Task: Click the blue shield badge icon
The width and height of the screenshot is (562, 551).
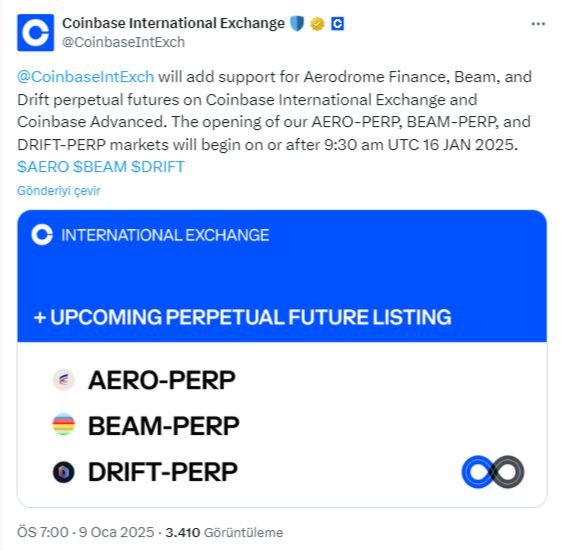Action: [297, 24]
